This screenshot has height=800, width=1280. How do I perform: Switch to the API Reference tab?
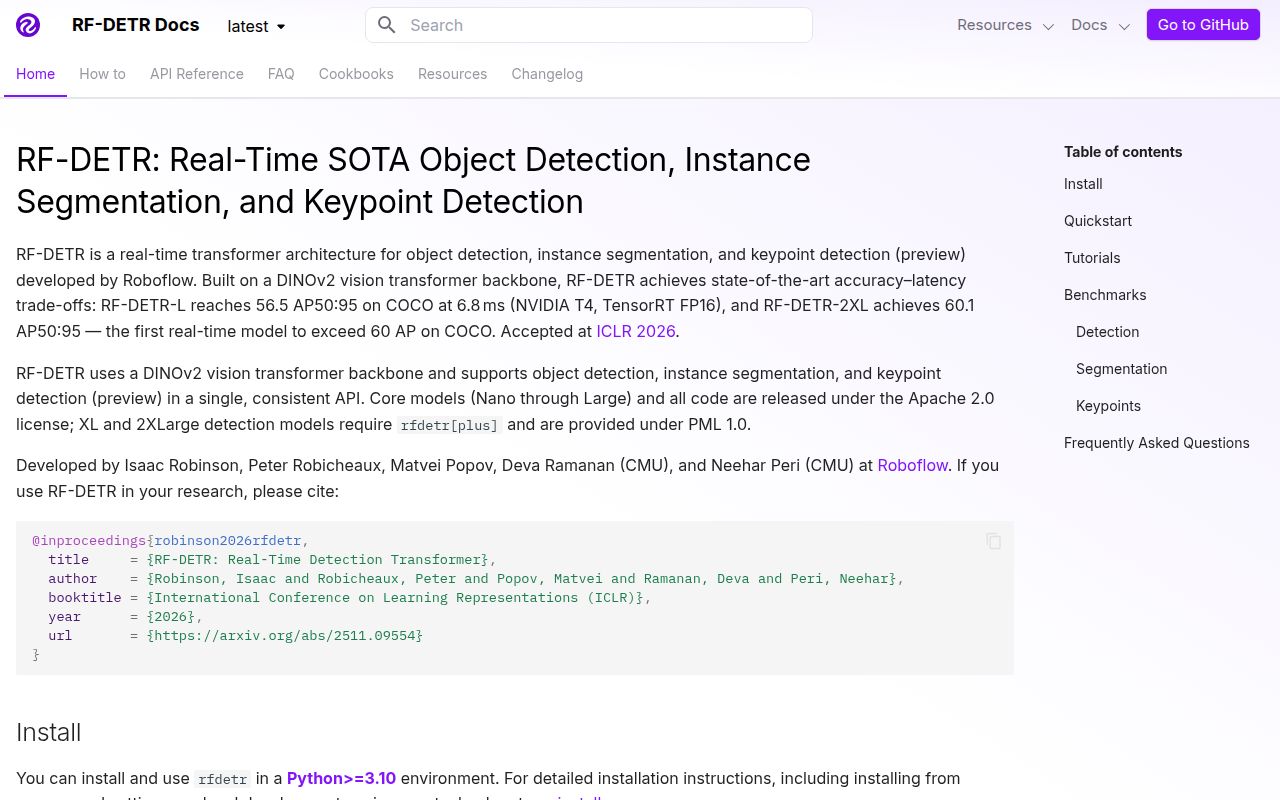point(197,74)
